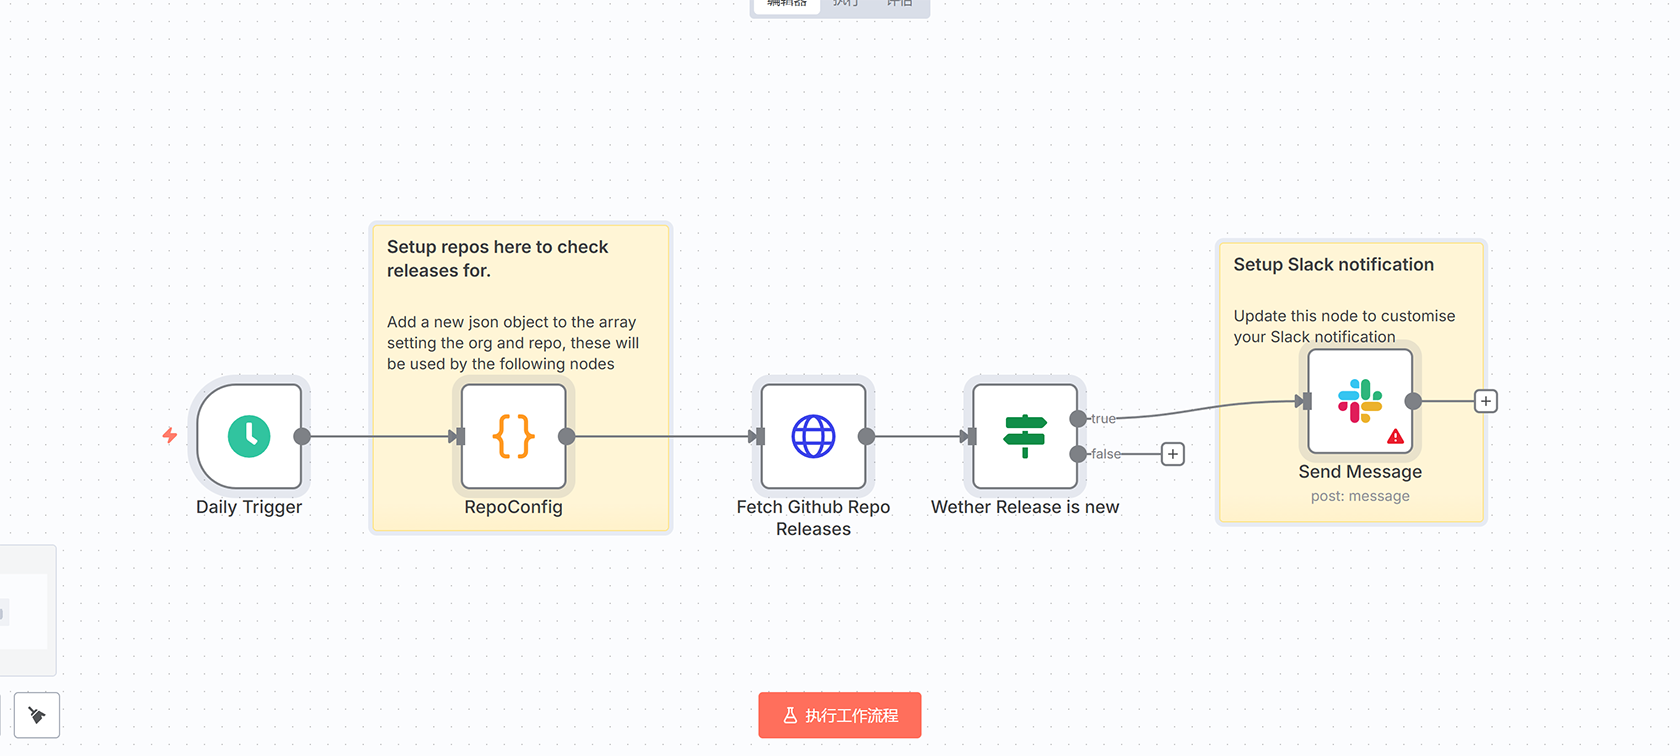Click the red lightning bolt trigger indicator
The width and height of the screenshot is (1680, 756).
(170, 435)
